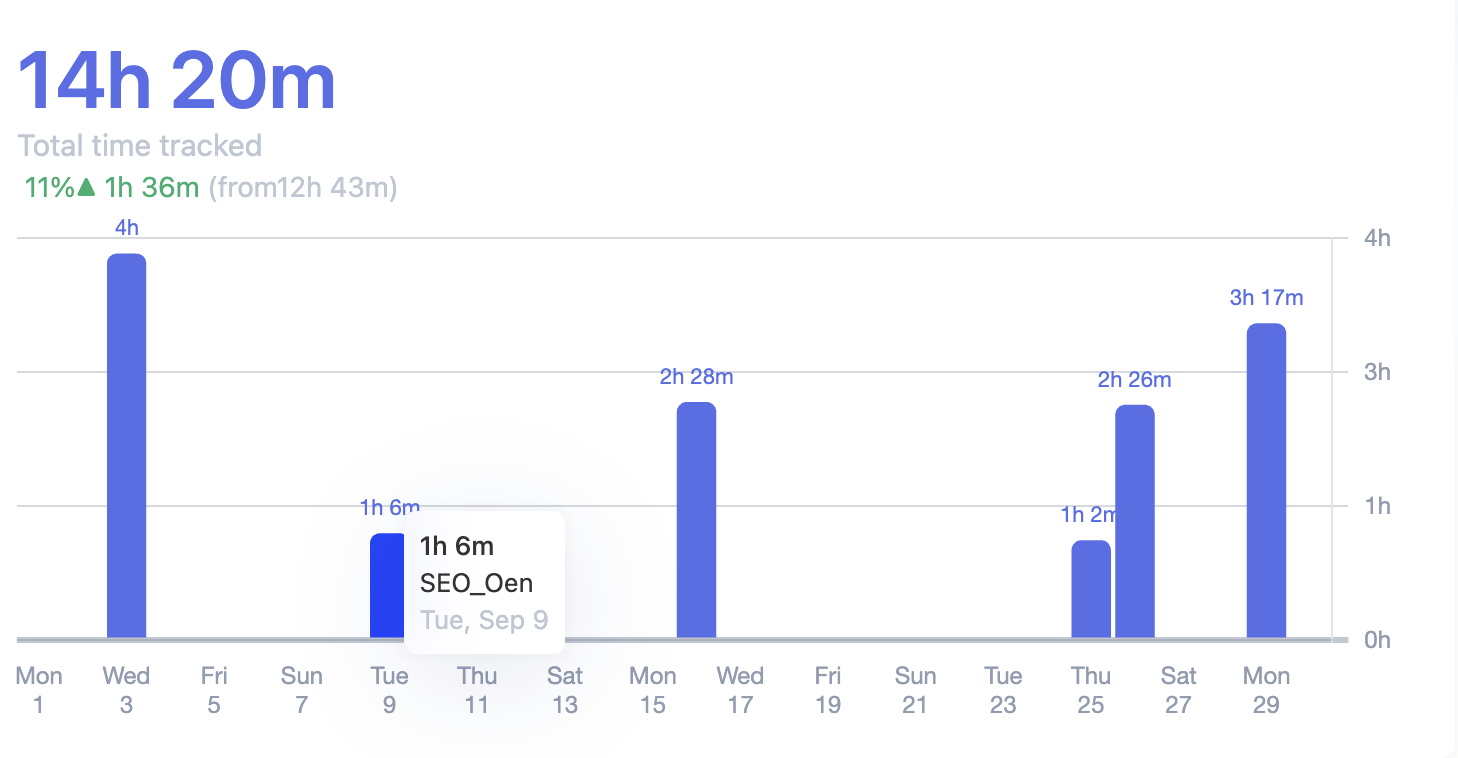The width and height of the screenshot is (1458, 758).
Task: Click the 3h y-axis gridline label
Action: [x=1377, y=372]
